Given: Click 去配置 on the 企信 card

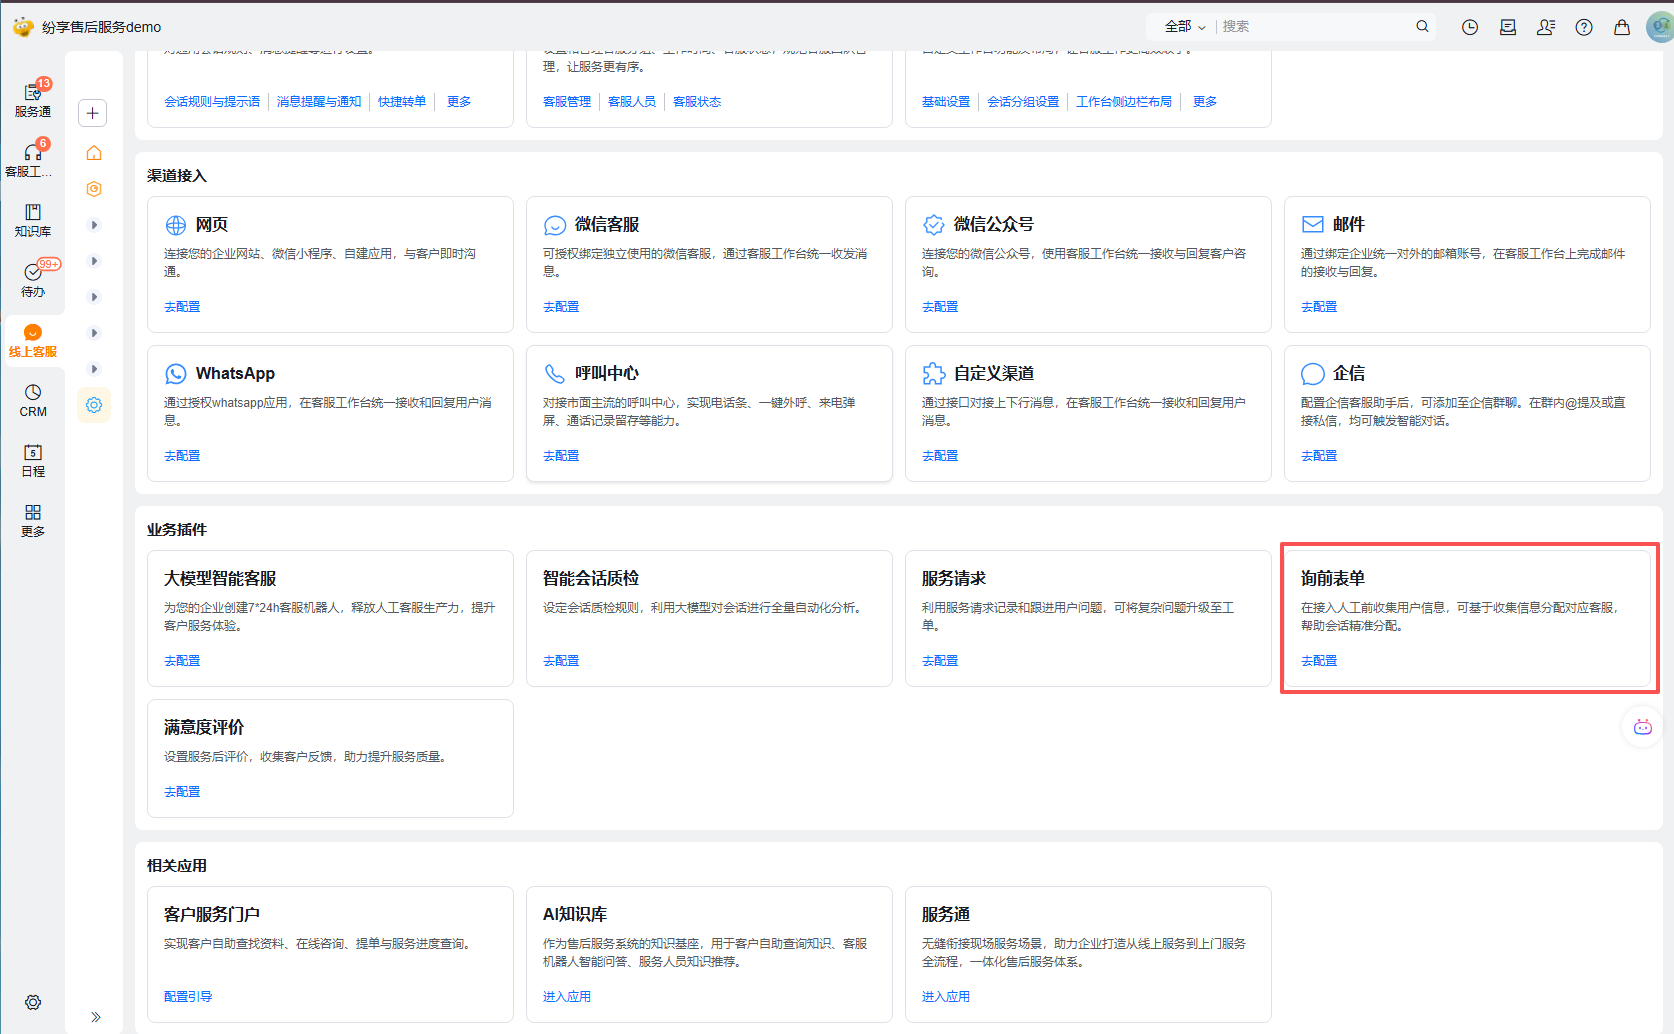Looking at the screenshot, I should 1319,456.
